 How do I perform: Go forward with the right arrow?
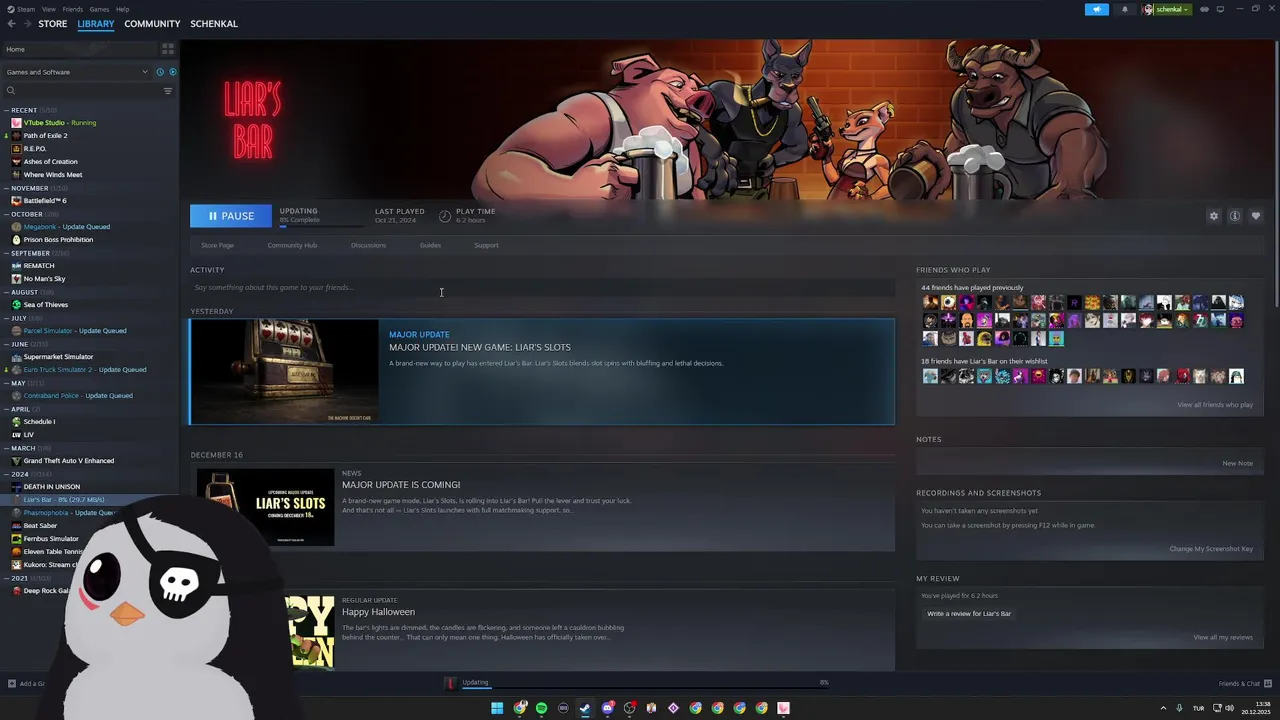pos(27,23)
